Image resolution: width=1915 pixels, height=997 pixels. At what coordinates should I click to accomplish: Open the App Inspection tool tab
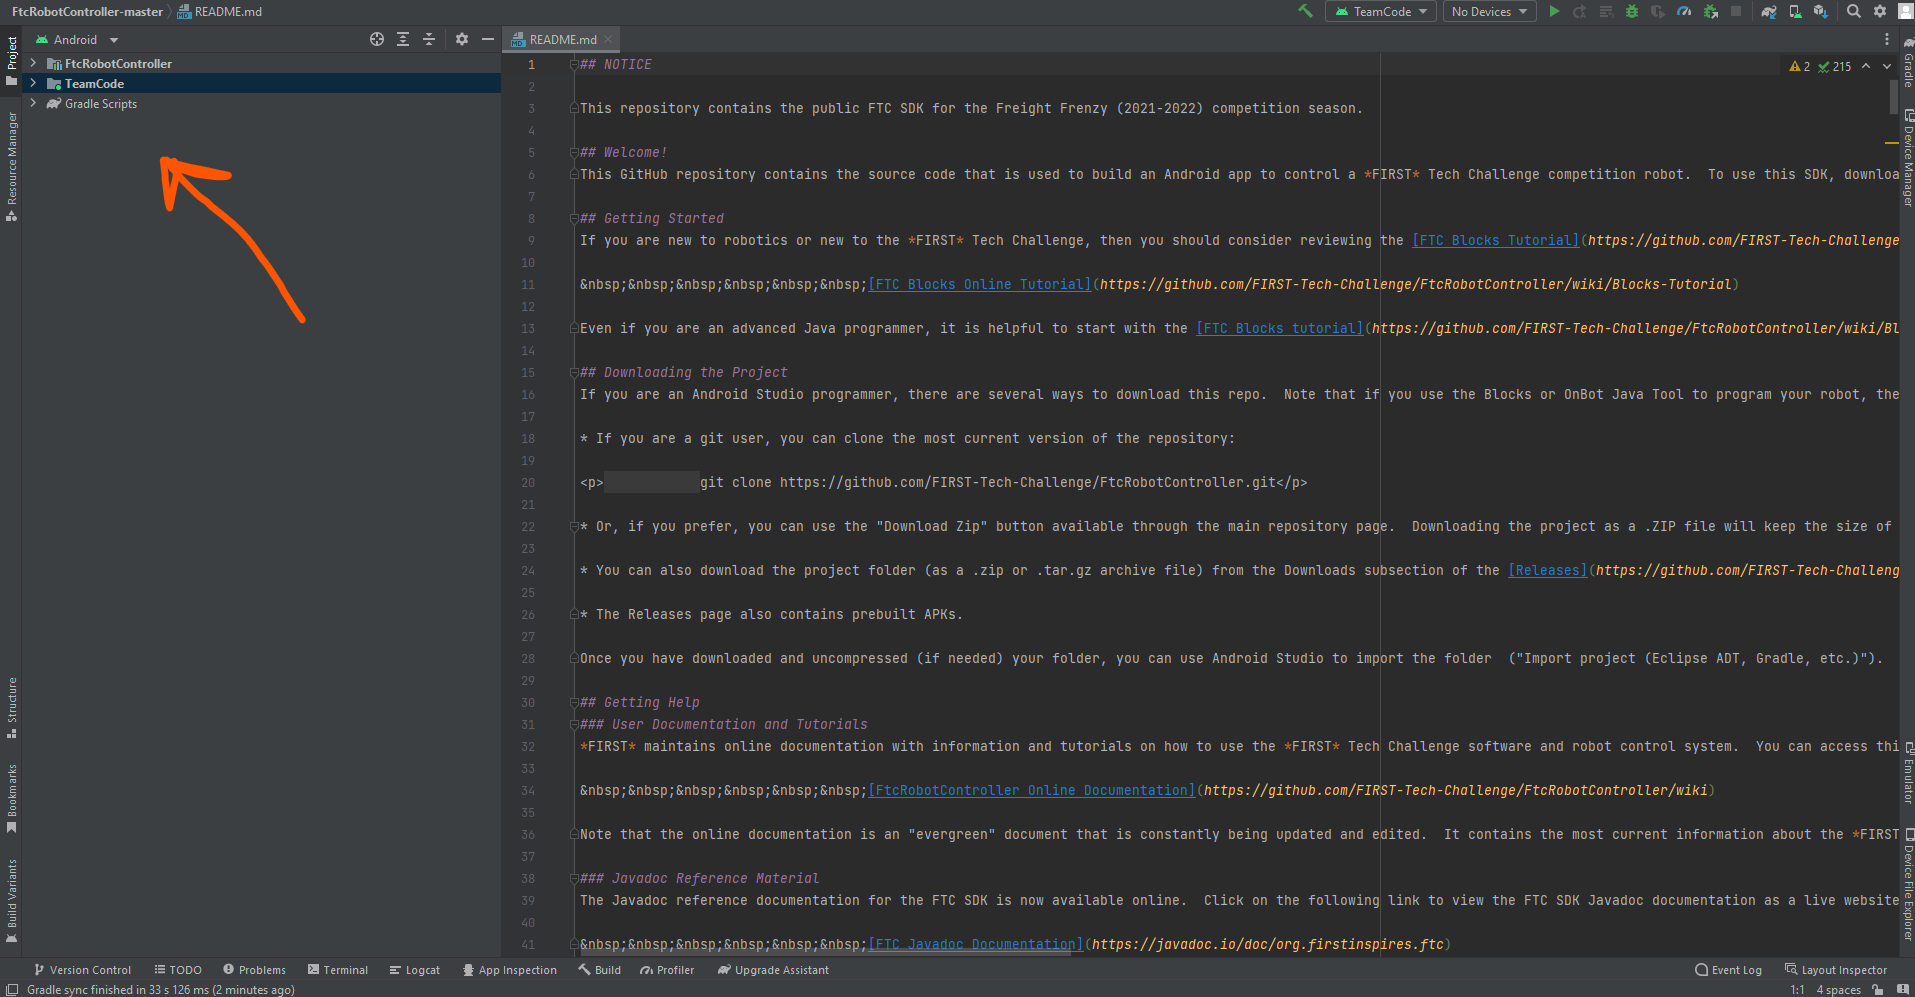pyautogui.click(x=510, y=970)
